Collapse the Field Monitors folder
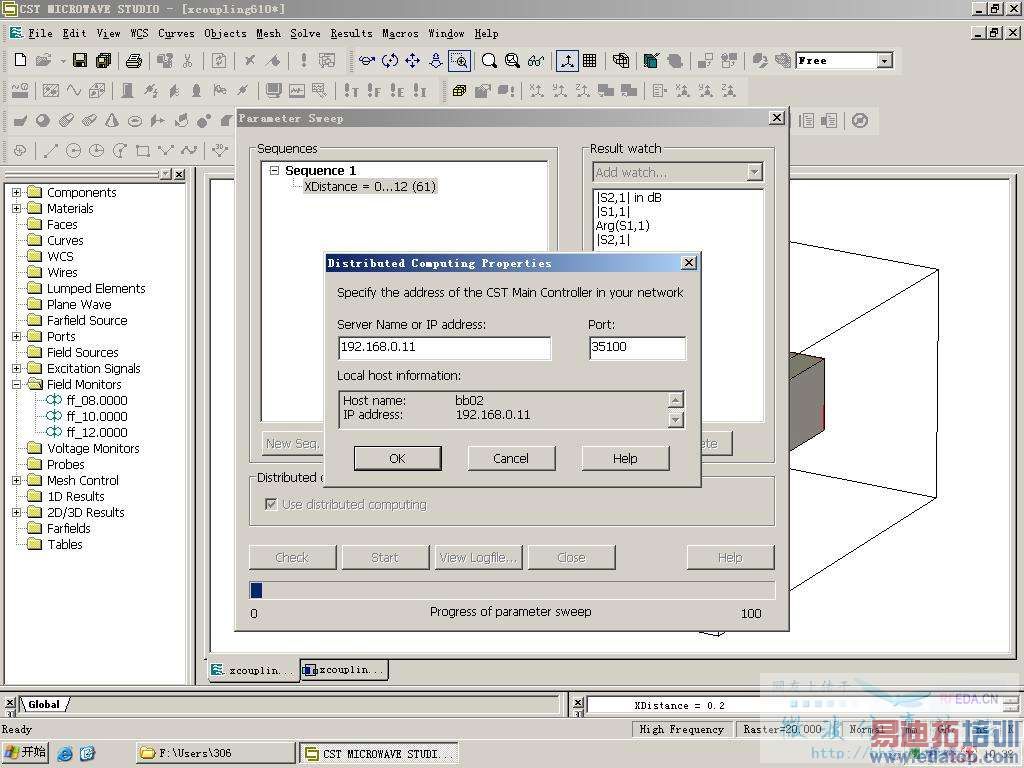Image resolution: width=1024 pixels, height=768 pixels. point(16,385)
